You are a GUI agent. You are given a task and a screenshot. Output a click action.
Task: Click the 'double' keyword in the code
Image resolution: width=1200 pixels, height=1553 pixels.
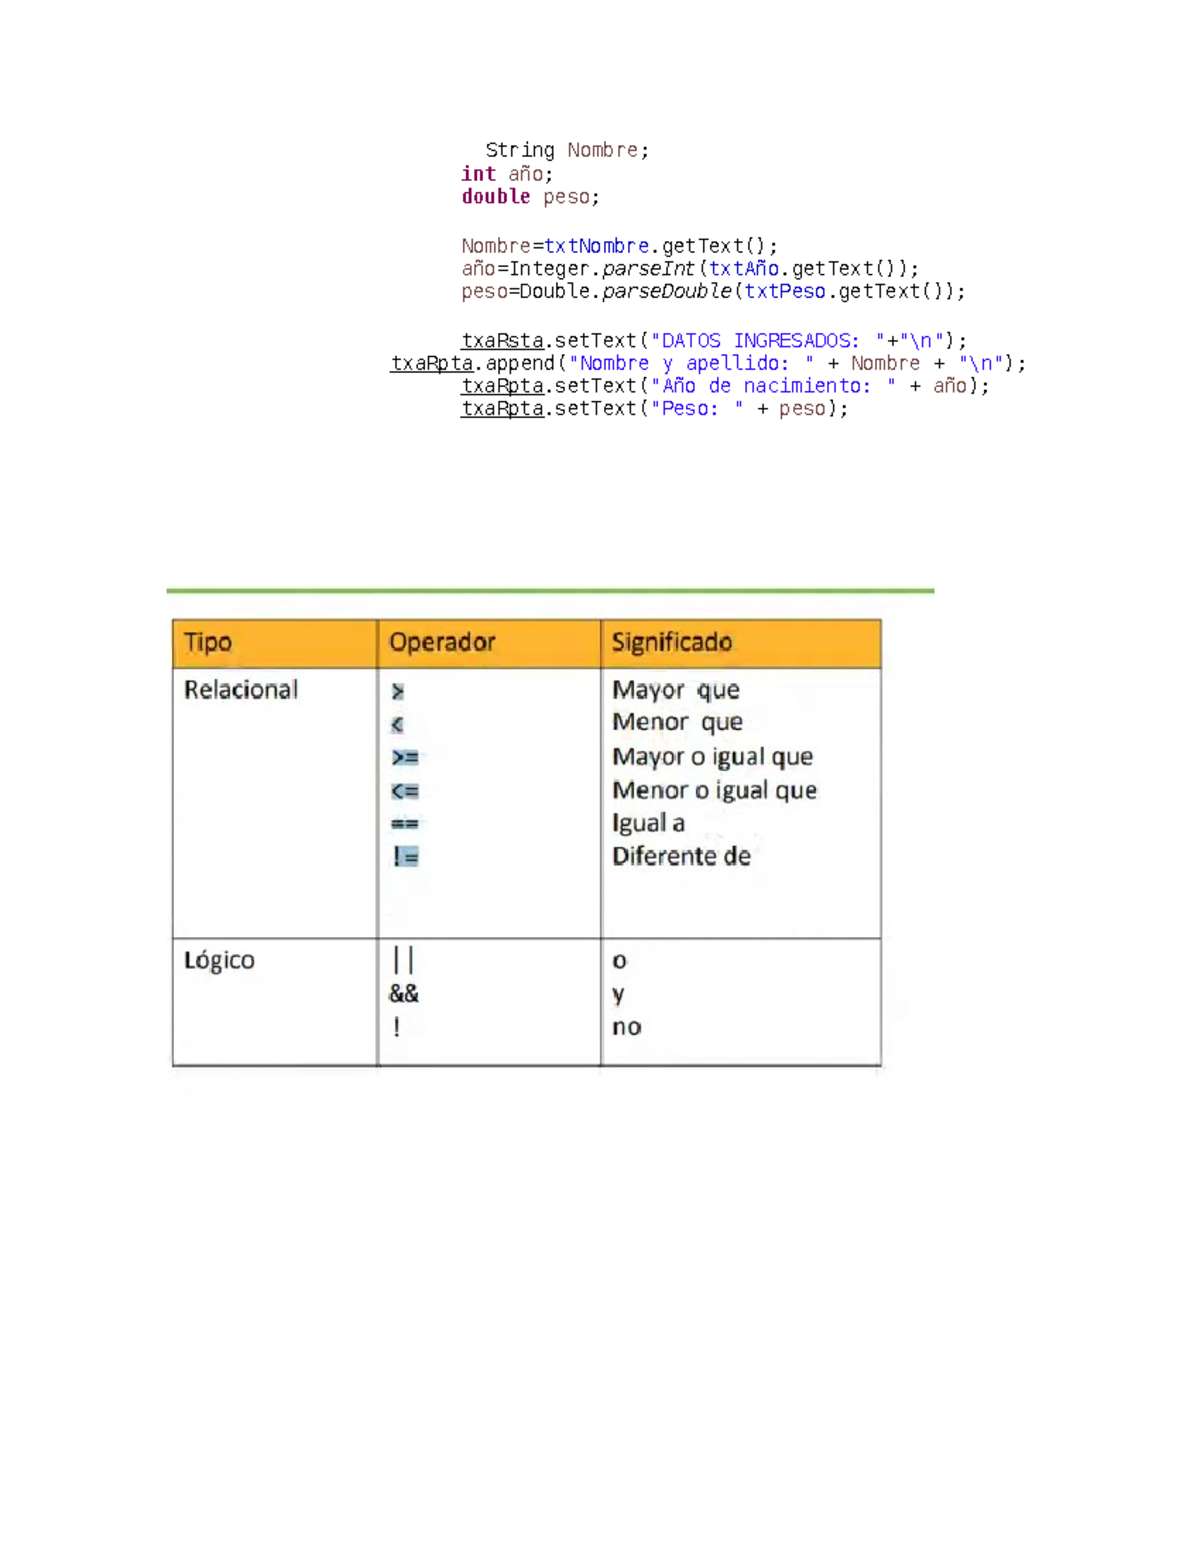(495, 197)
